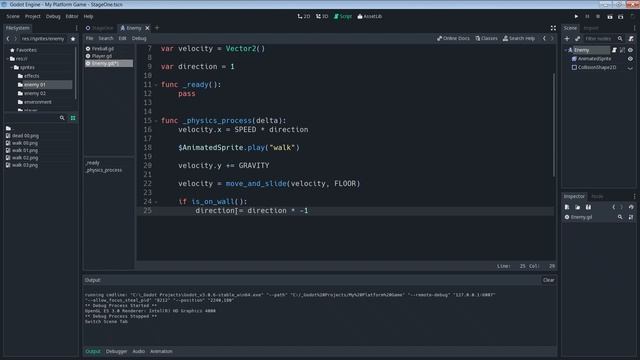Attach a script to the selected node

tap(631, 39)
